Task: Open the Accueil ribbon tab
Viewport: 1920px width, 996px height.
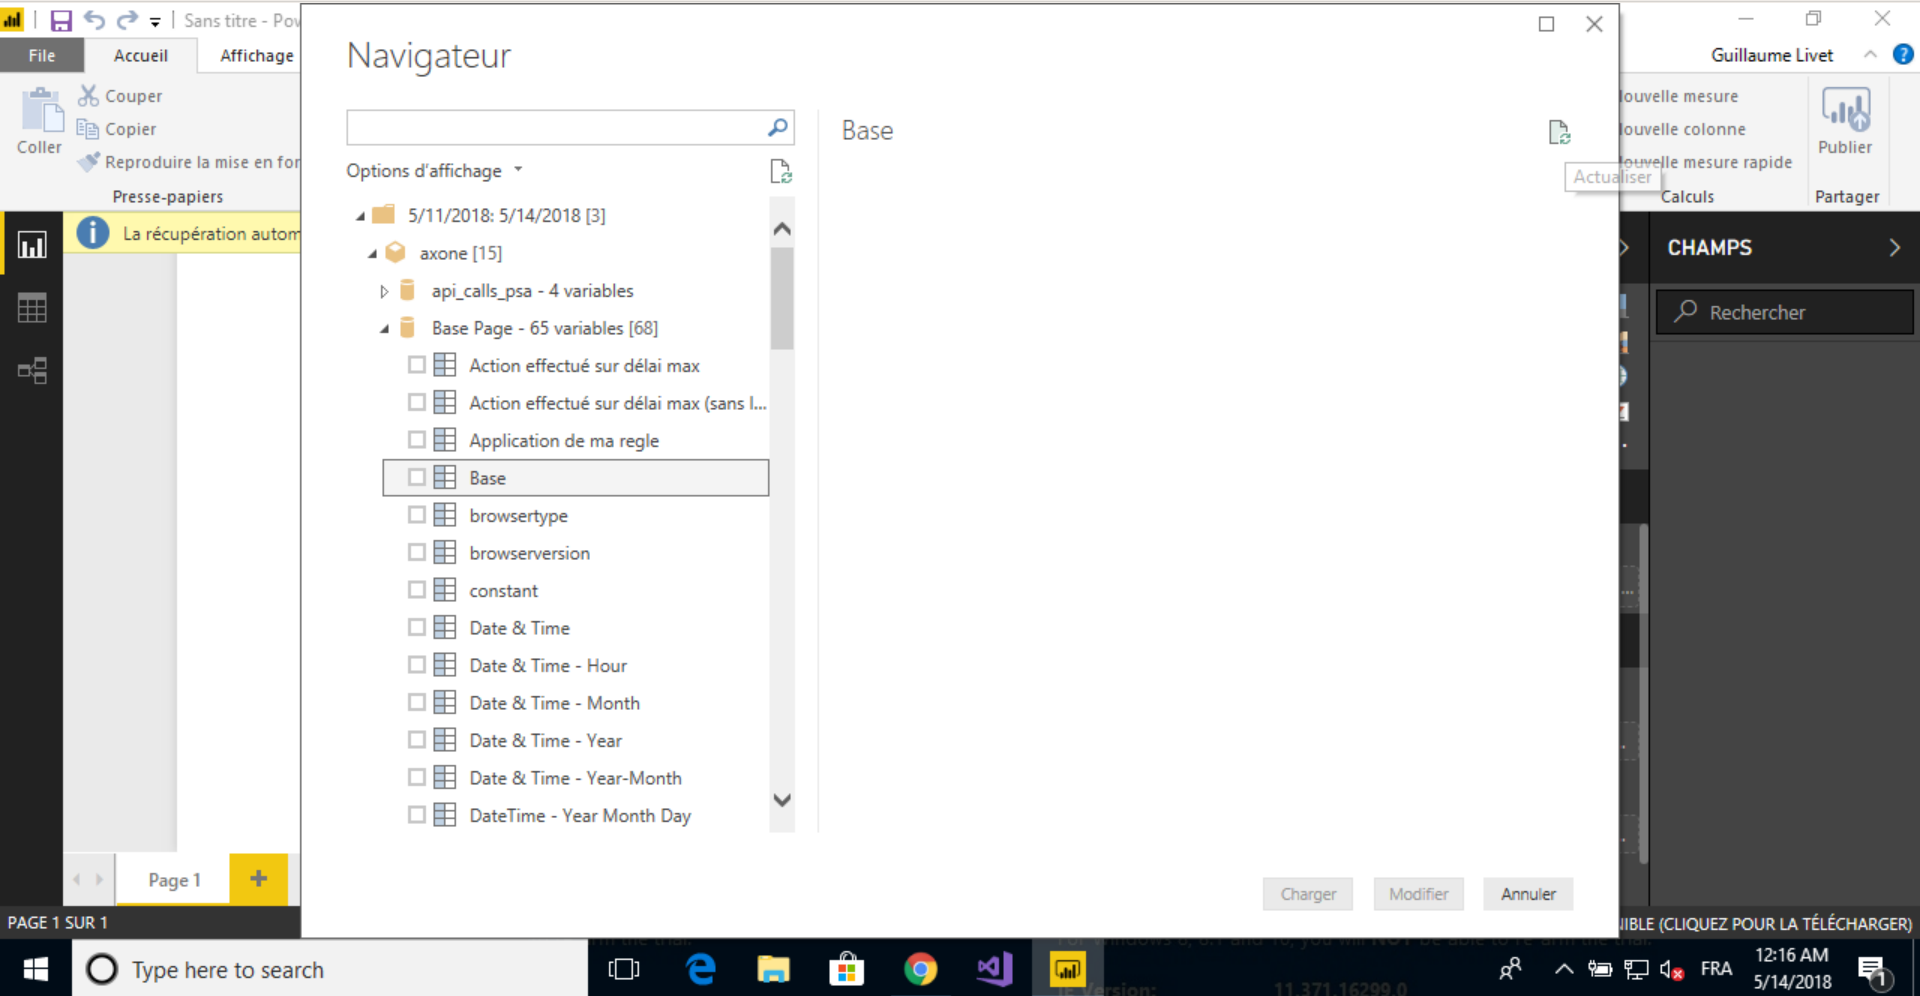Action: 140,55
